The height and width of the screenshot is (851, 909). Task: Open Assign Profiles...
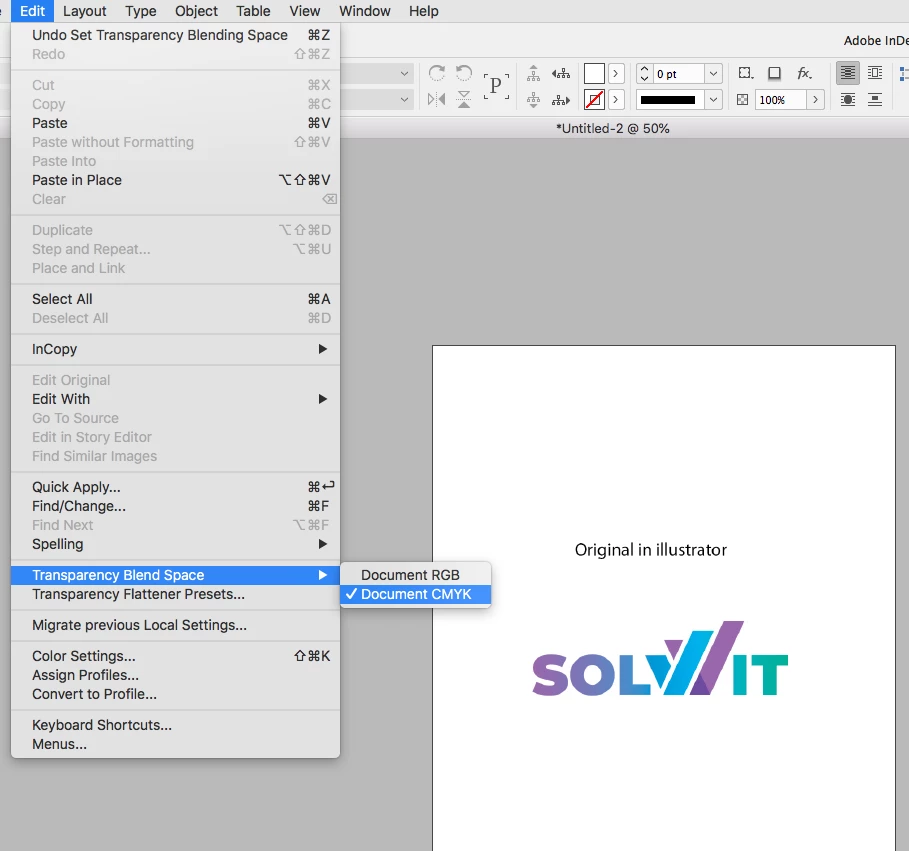(x=175, y=675)
